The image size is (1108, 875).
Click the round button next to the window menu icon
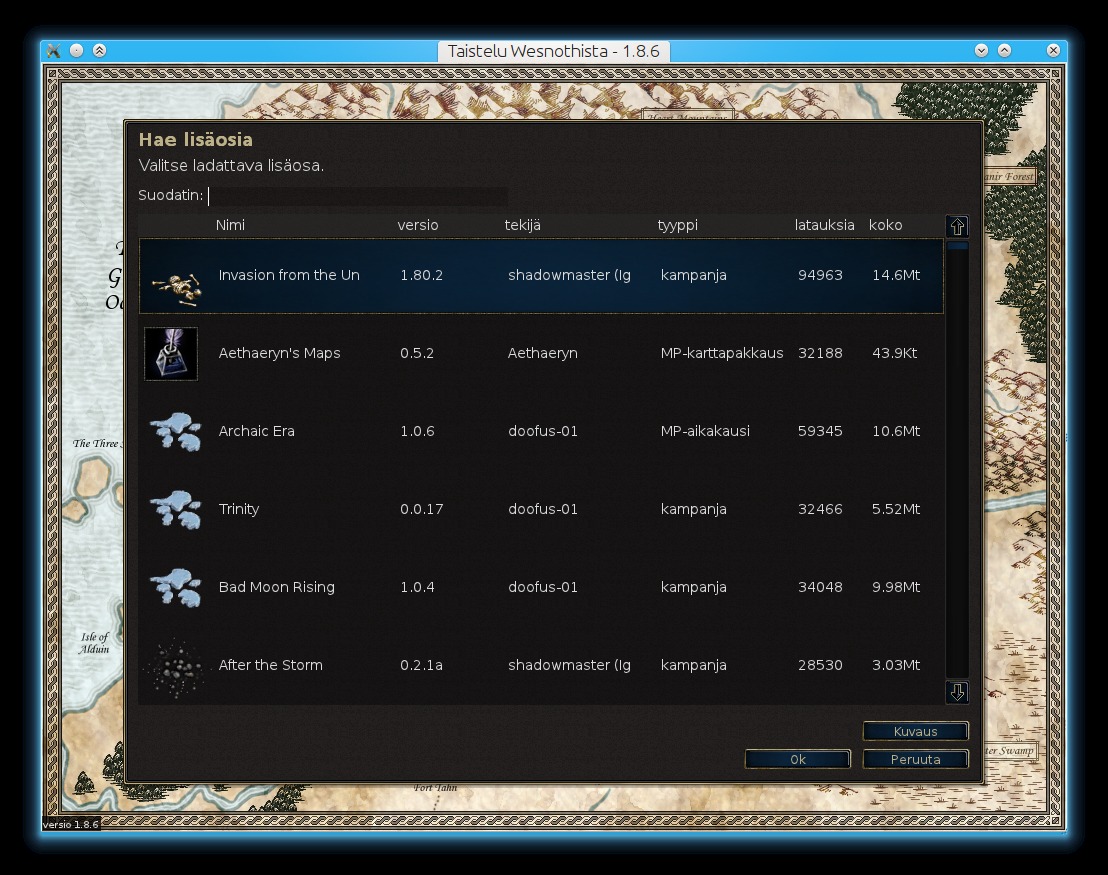76,50
